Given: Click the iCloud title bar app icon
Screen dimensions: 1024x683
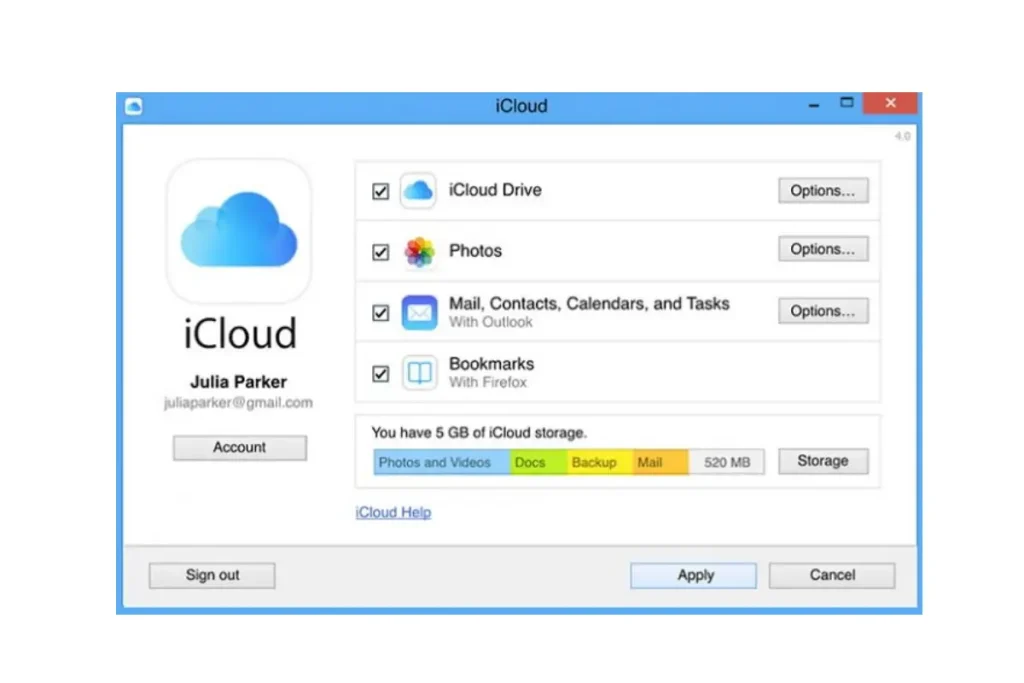Looking at the screenshot, I should click(x=134, y=106).
